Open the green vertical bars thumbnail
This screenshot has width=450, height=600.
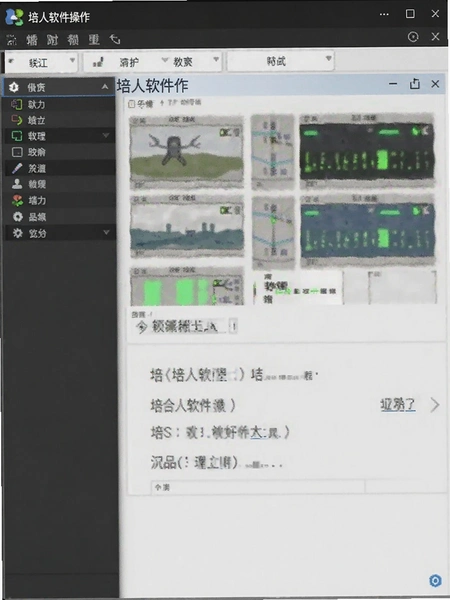pyautogui.click(x=187, y=286)
